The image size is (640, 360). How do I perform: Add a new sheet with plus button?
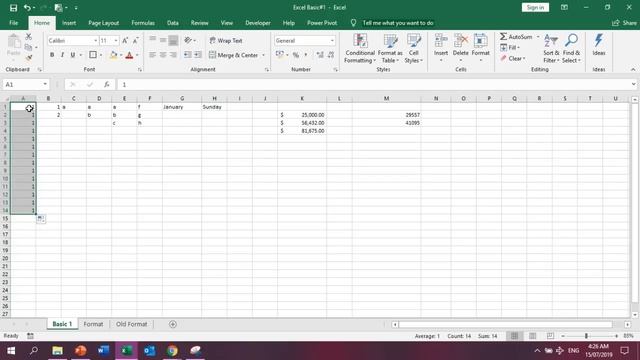[x=173, y=324]
